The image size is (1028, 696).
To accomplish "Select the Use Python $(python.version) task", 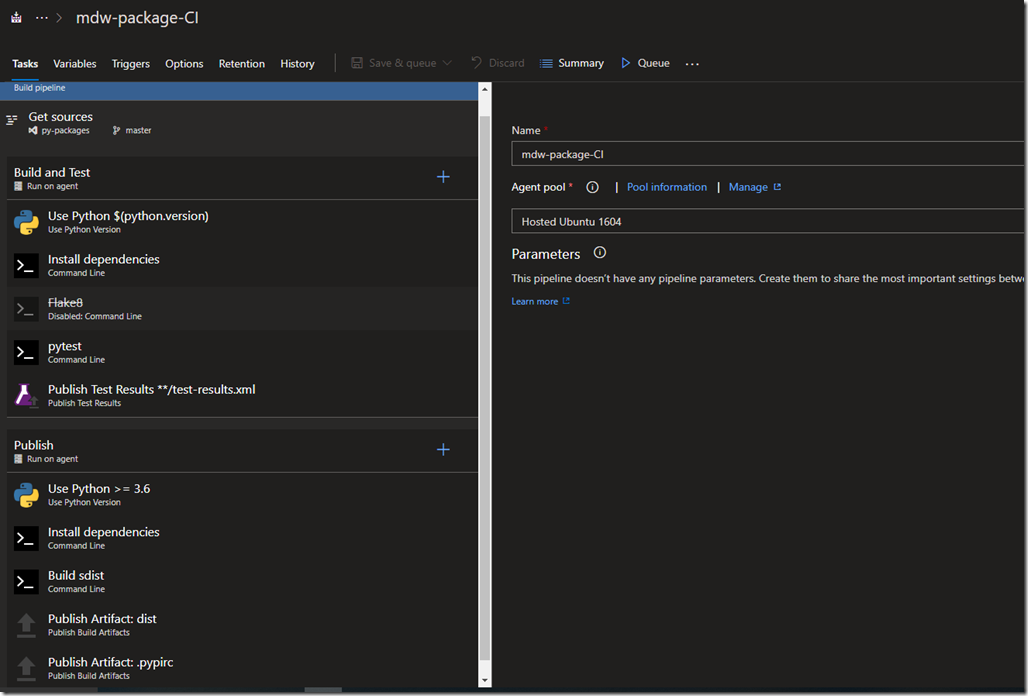I will pos(243,222).
